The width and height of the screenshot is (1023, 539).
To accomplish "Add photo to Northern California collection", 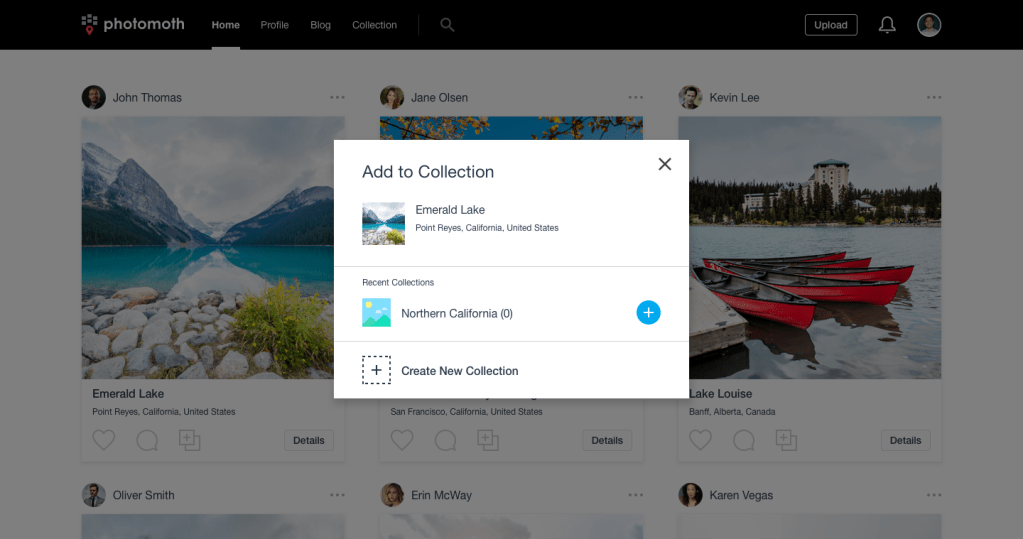I will [x=648, y=313].
